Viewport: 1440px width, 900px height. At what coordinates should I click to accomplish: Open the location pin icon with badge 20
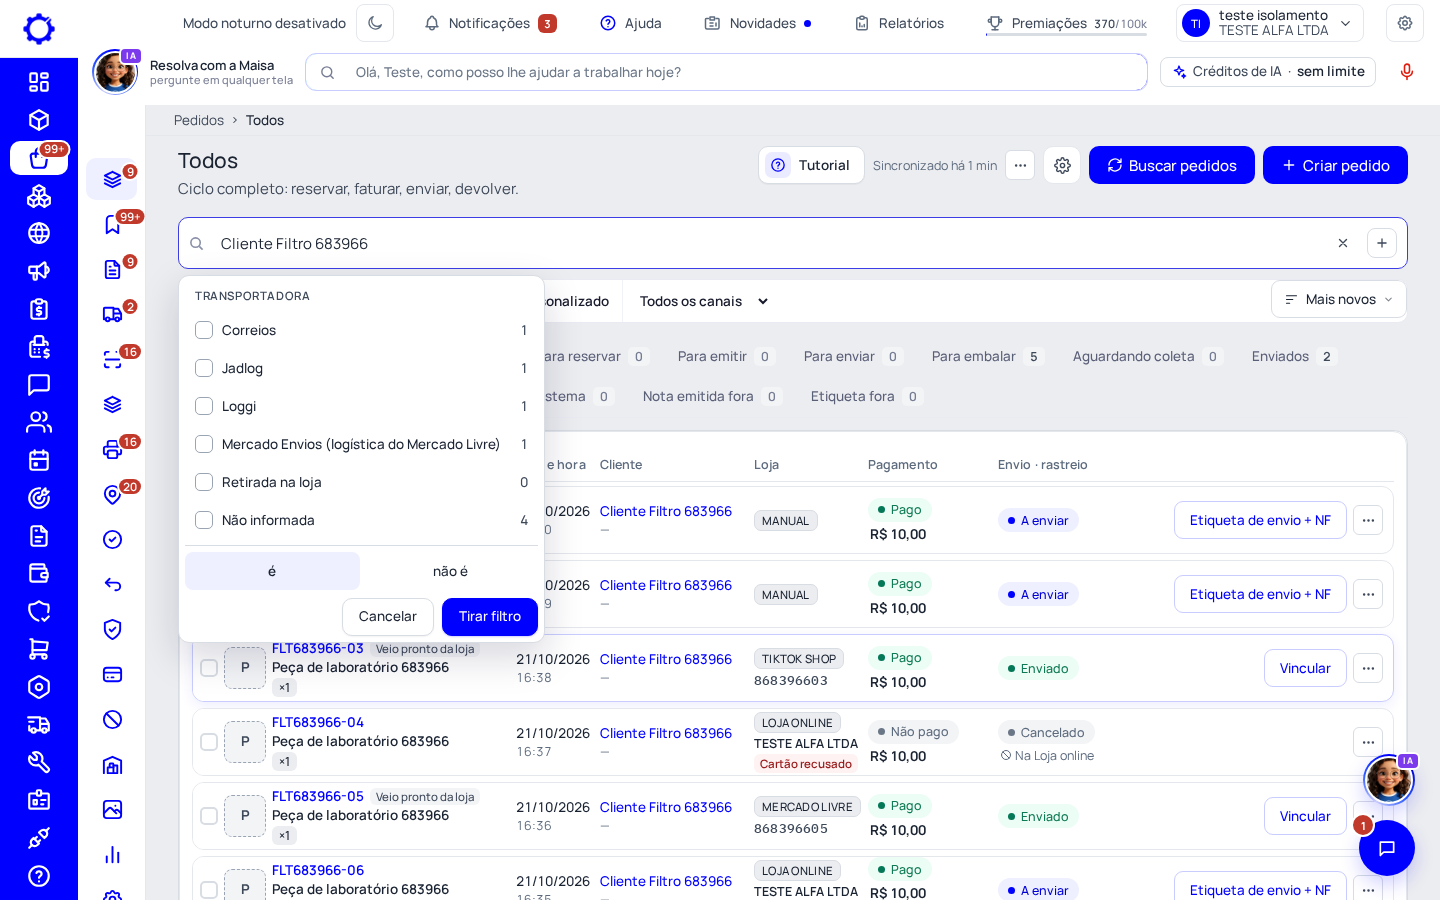112,494
